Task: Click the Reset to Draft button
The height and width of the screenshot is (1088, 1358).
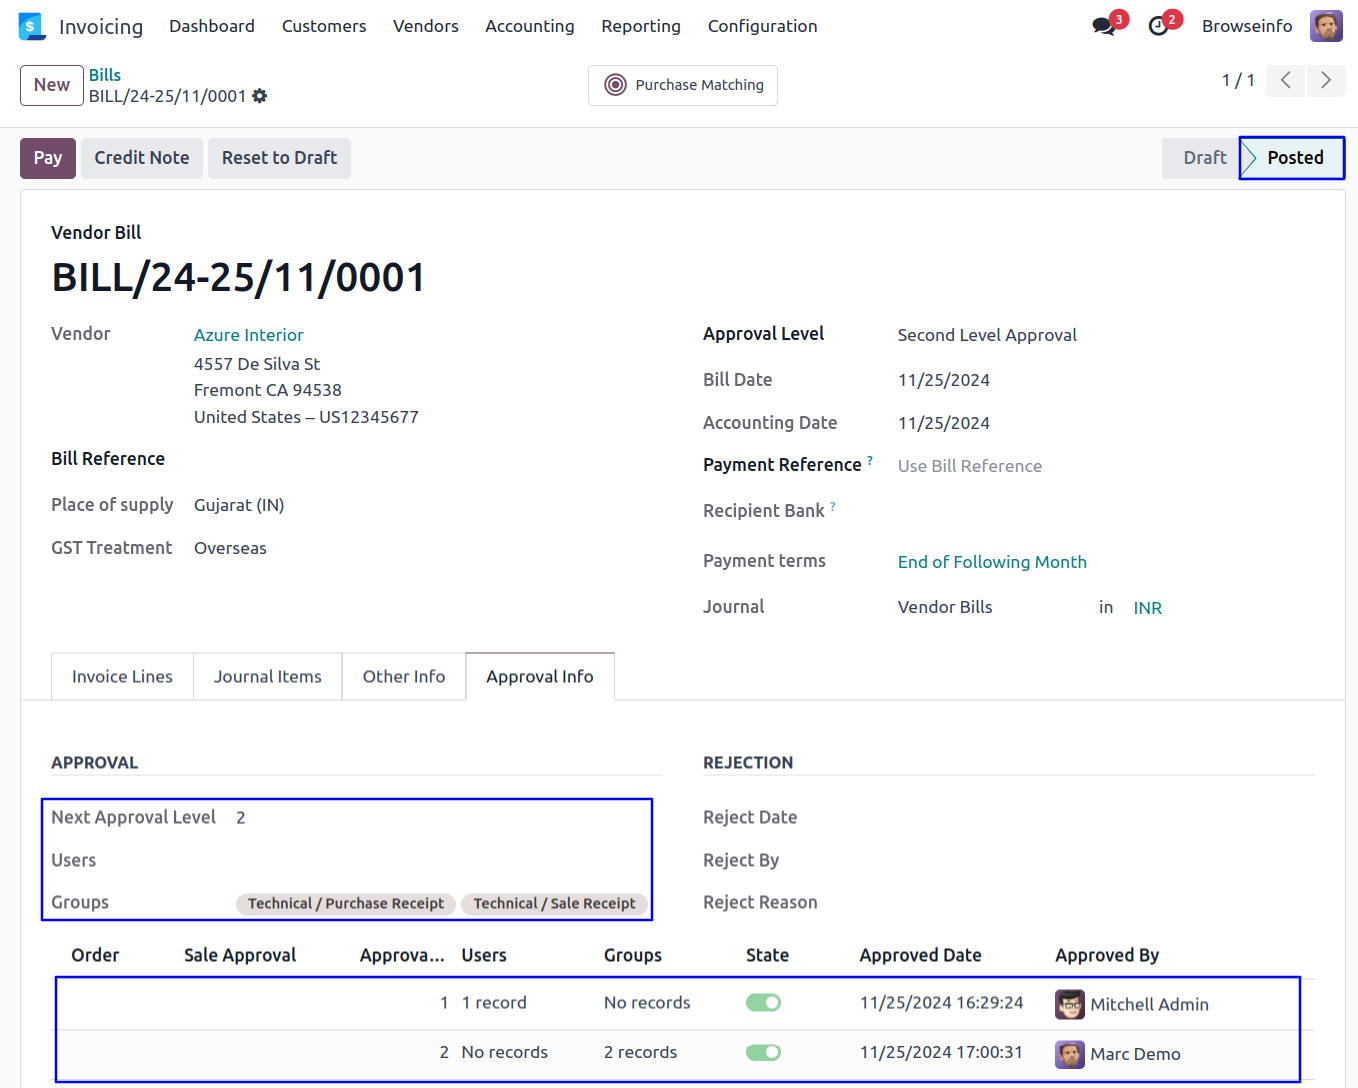Action: 279,158
